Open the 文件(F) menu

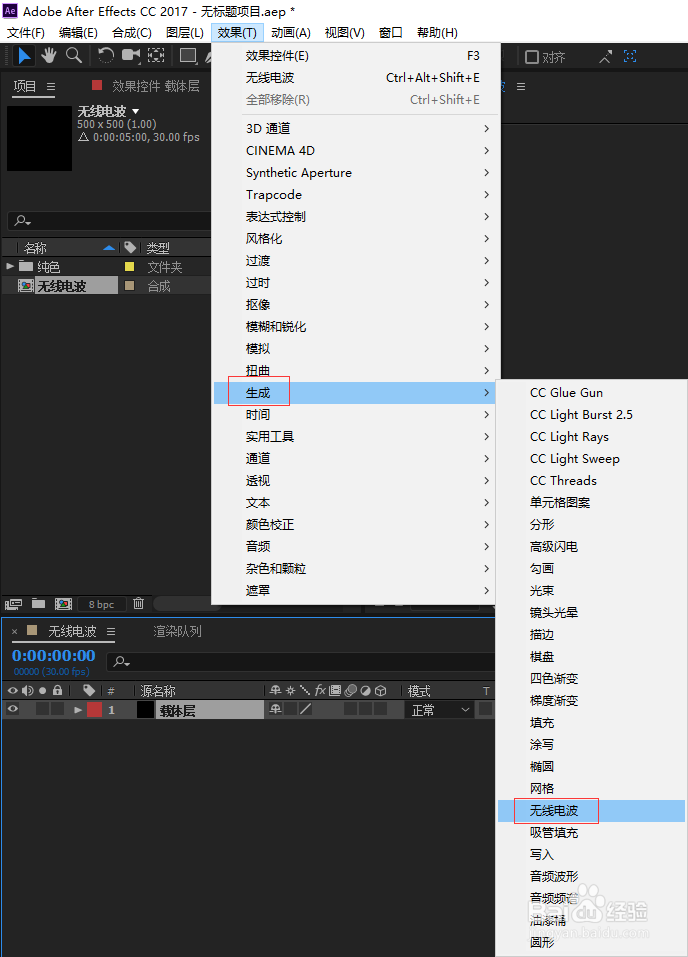tap(26, 32)
